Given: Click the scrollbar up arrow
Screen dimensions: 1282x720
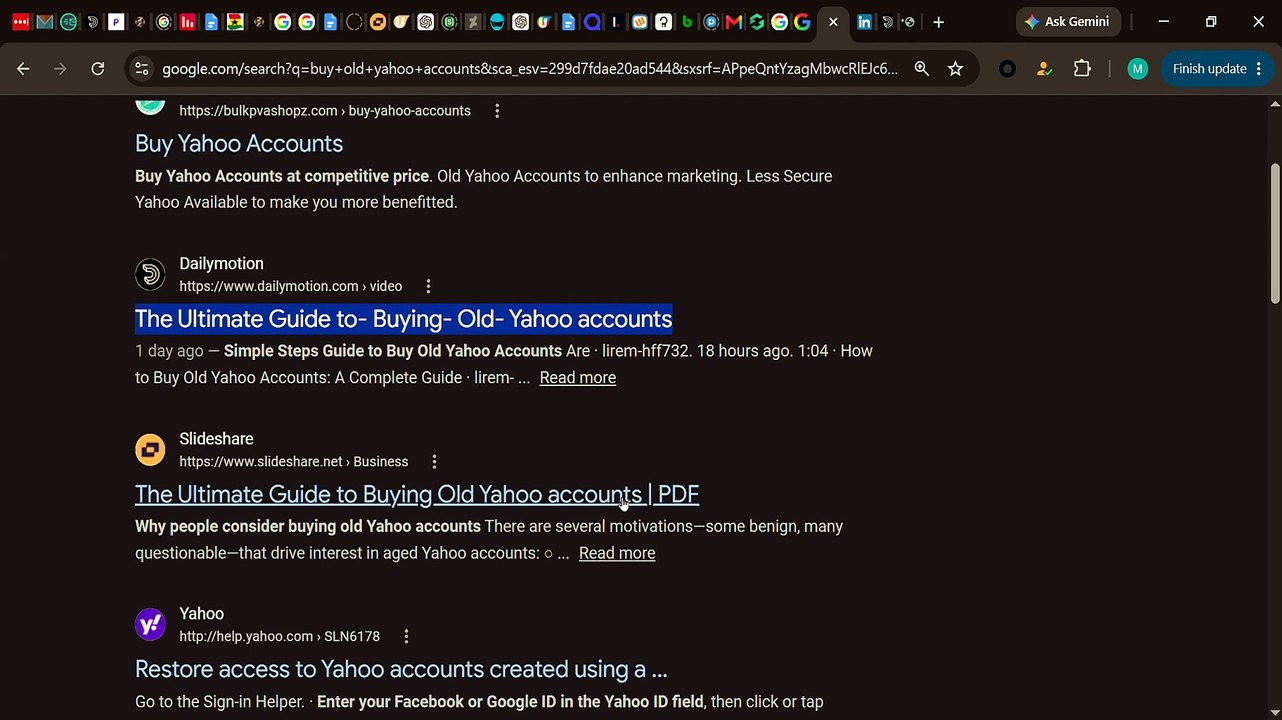Looking at the screenshot, I should (1274, 104).
